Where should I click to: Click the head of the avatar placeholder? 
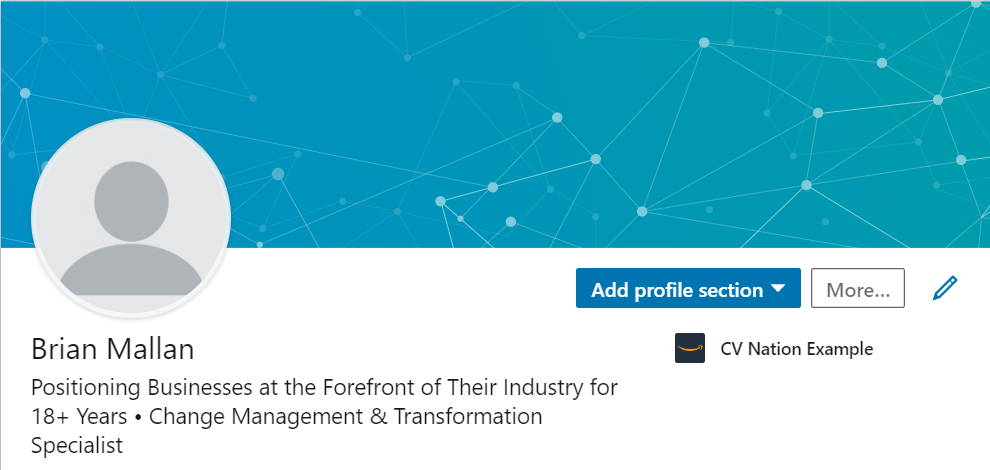click(132, 198)
